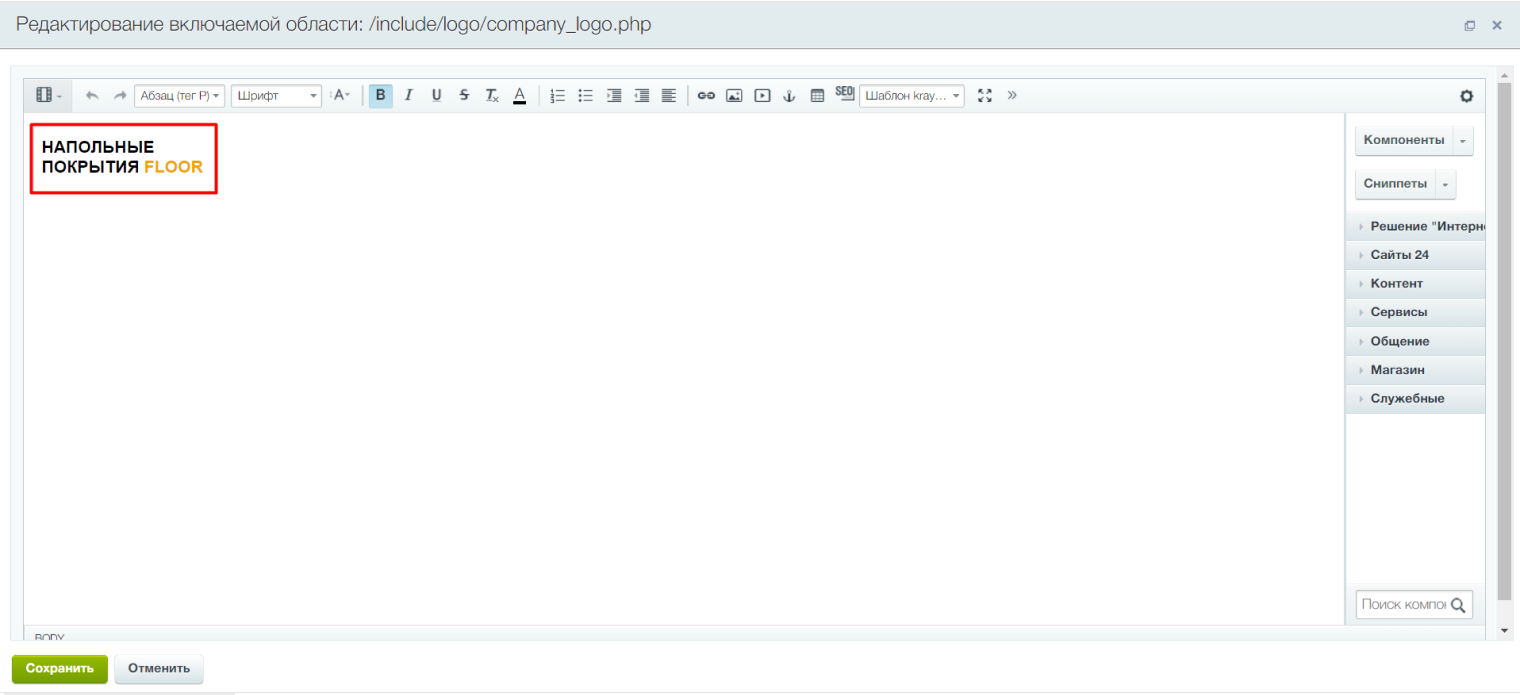Click the undo arrow in toolbar

click(92, 96)
